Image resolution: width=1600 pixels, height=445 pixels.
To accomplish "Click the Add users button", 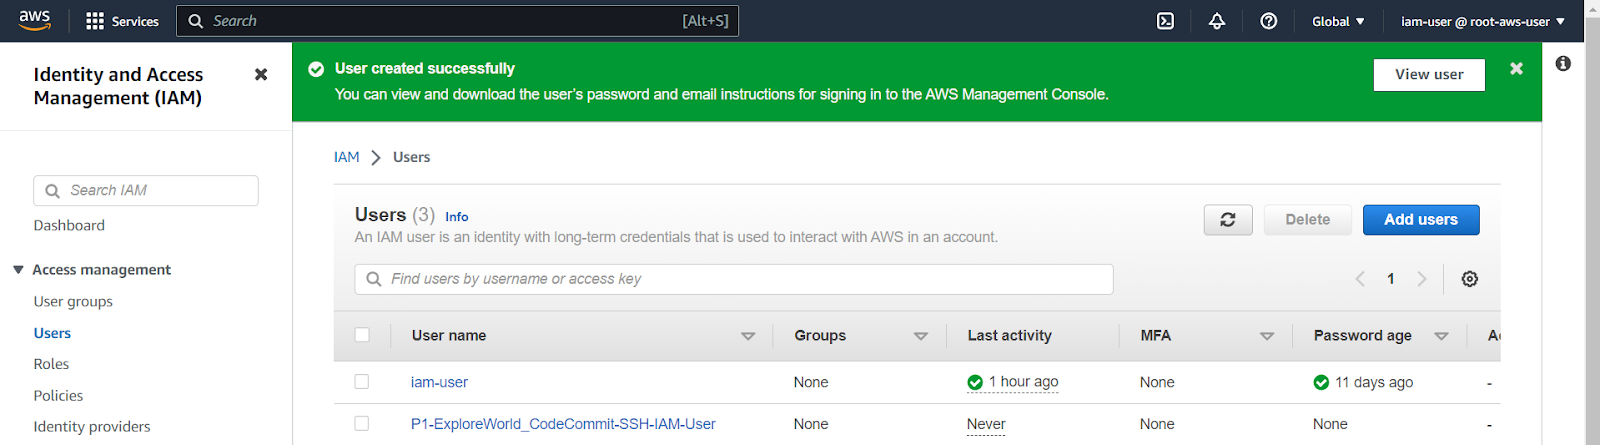I will click(1421, 220).
